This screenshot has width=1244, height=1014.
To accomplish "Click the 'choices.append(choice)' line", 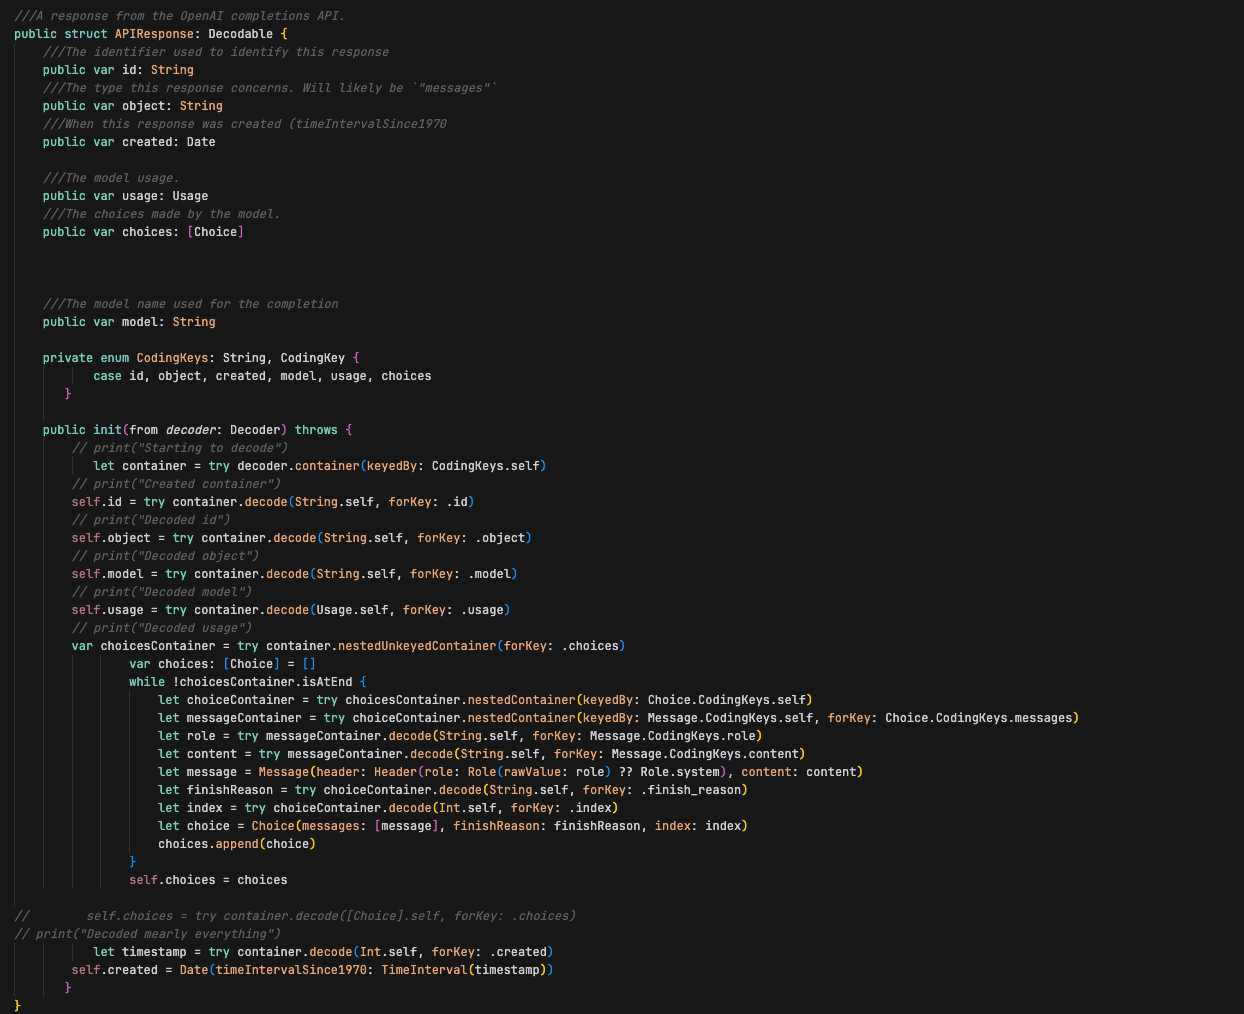I will pyautogui.click(x=237, y=844).
